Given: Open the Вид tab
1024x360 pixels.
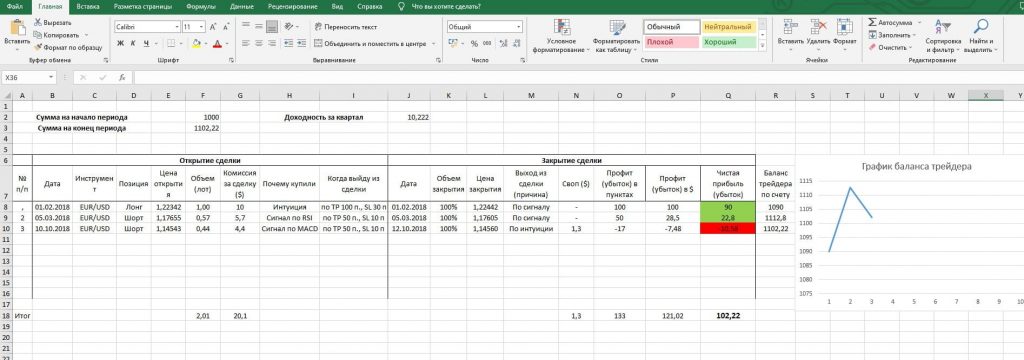Looking at the screenshot, I should tap(337, 6).
